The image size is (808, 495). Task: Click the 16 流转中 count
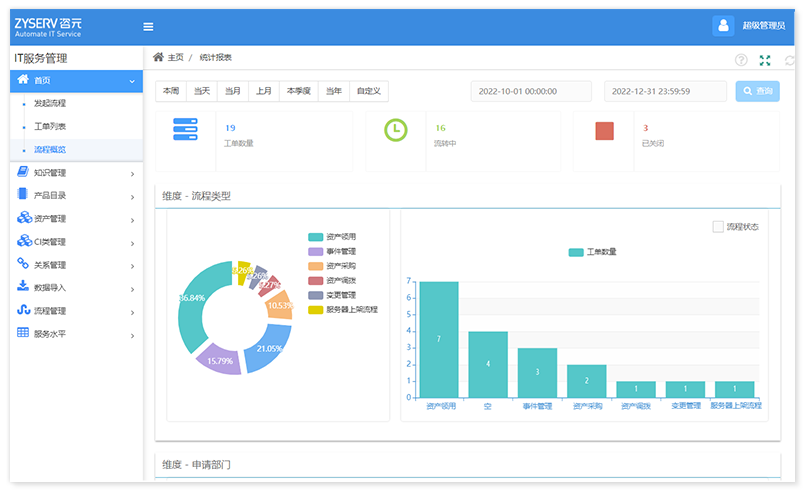point(441,128)
